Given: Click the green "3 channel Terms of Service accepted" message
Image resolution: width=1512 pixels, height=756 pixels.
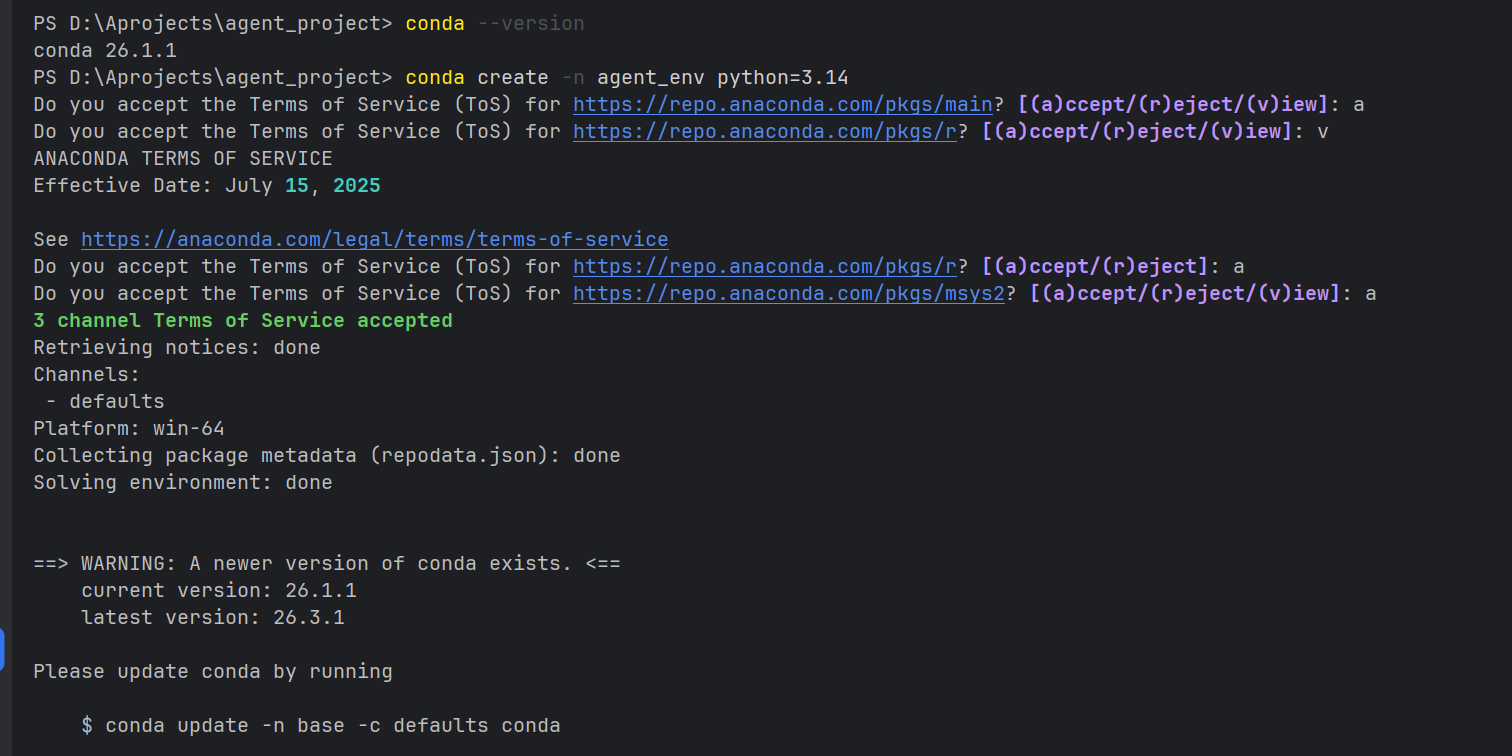Looking at the screenshot, I should 243,320.
